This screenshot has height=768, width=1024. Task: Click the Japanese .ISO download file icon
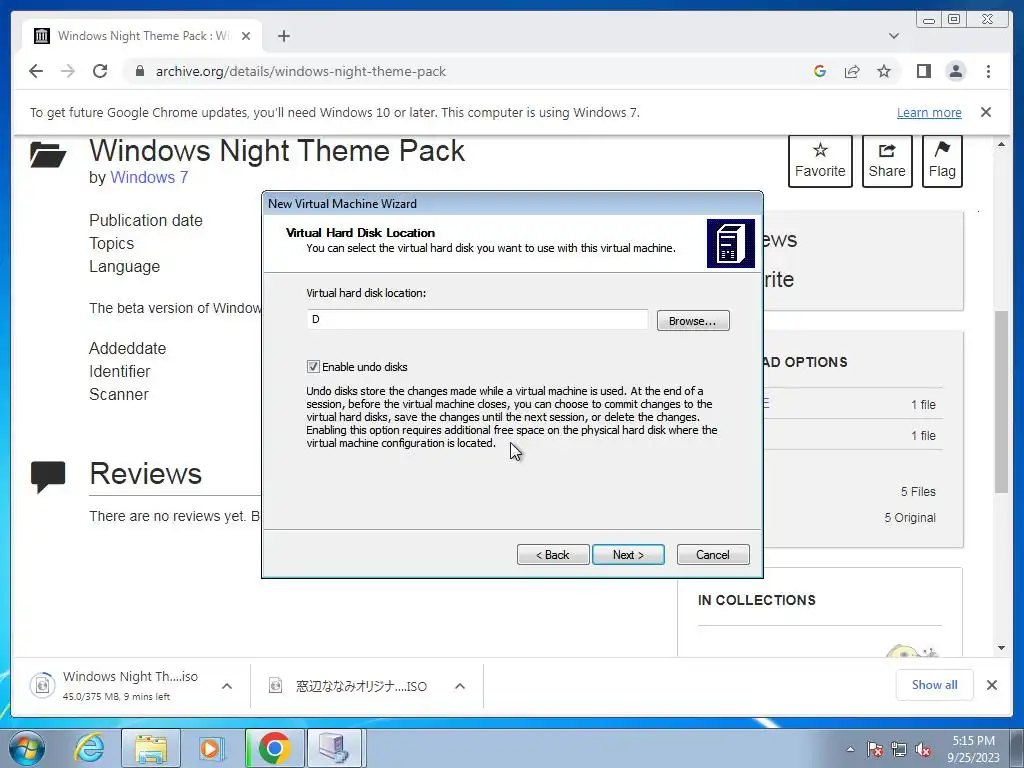tap(276, 685)
